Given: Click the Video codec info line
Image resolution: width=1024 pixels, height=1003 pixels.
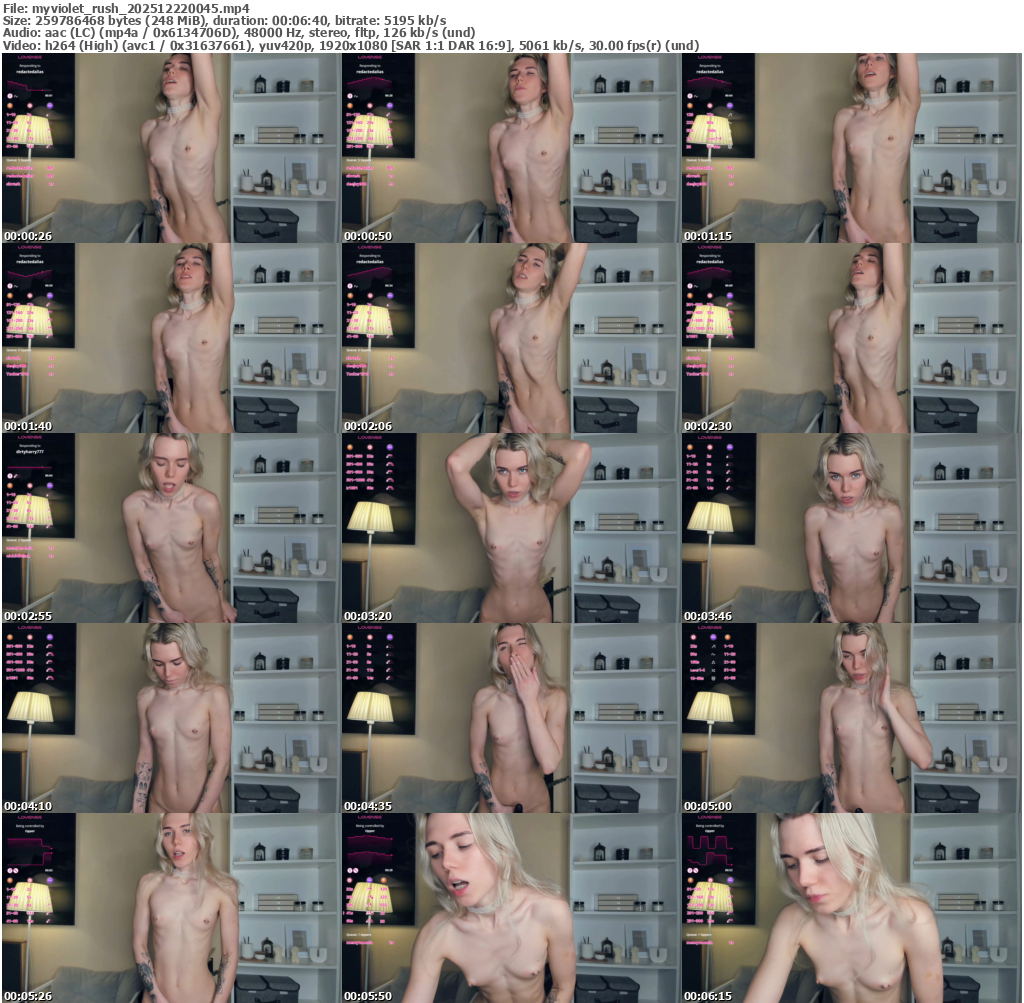Looking at the screenshot, I should coord(350,45).
